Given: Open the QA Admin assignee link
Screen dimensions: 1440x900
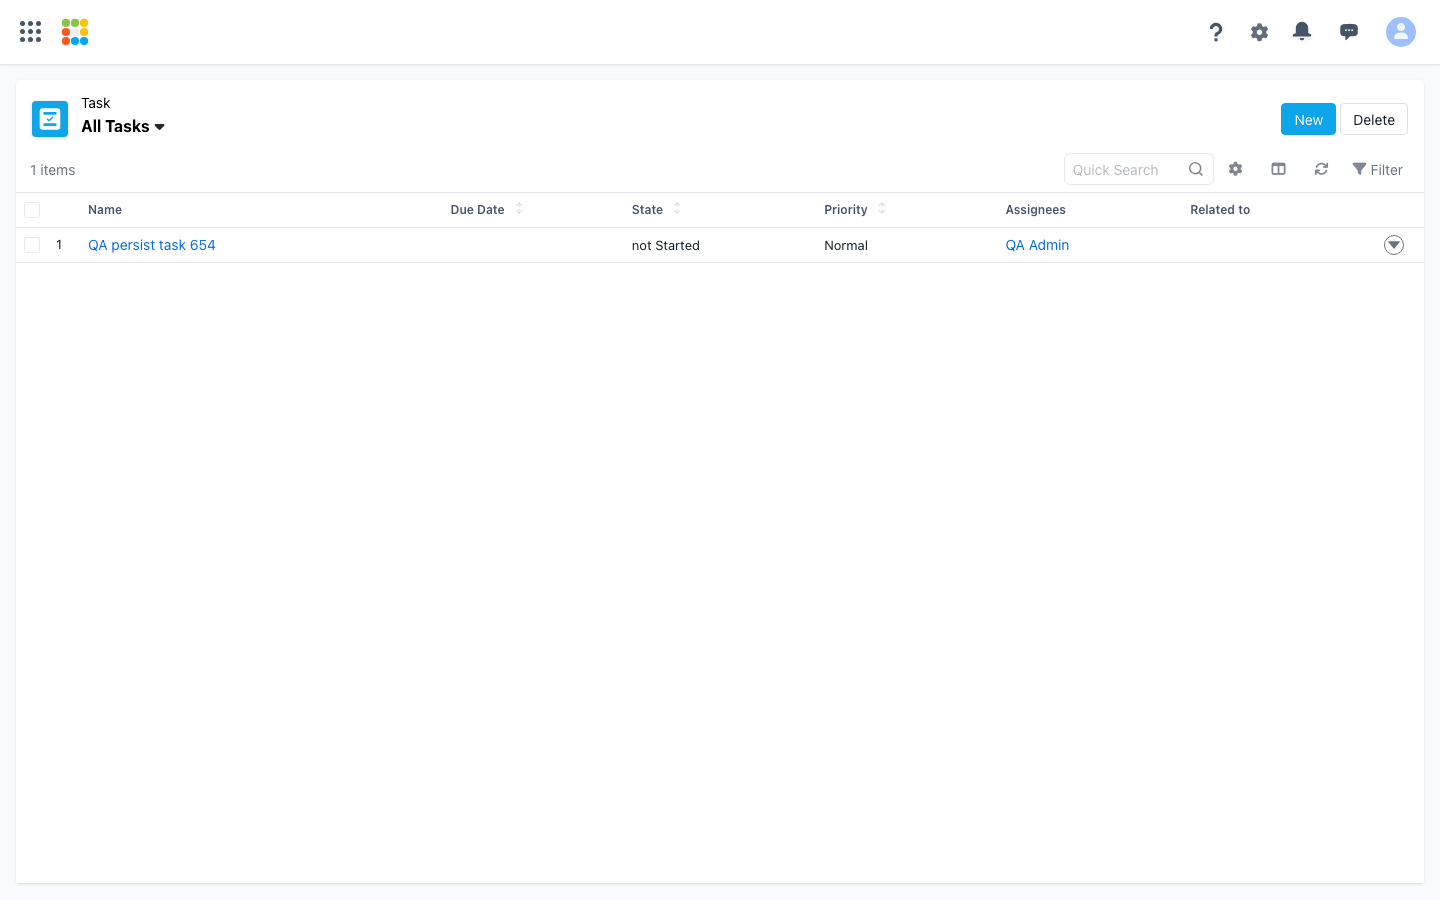Looking at the screenshot, I should 1037,245.
